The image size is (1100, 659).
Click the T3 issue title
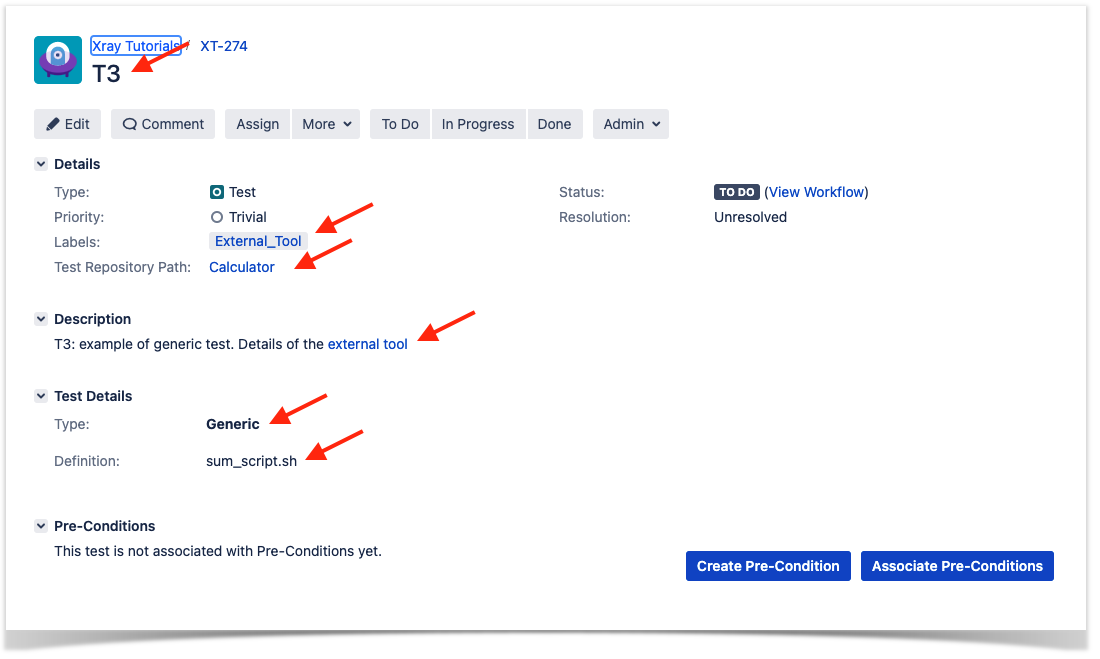(107, 74)
